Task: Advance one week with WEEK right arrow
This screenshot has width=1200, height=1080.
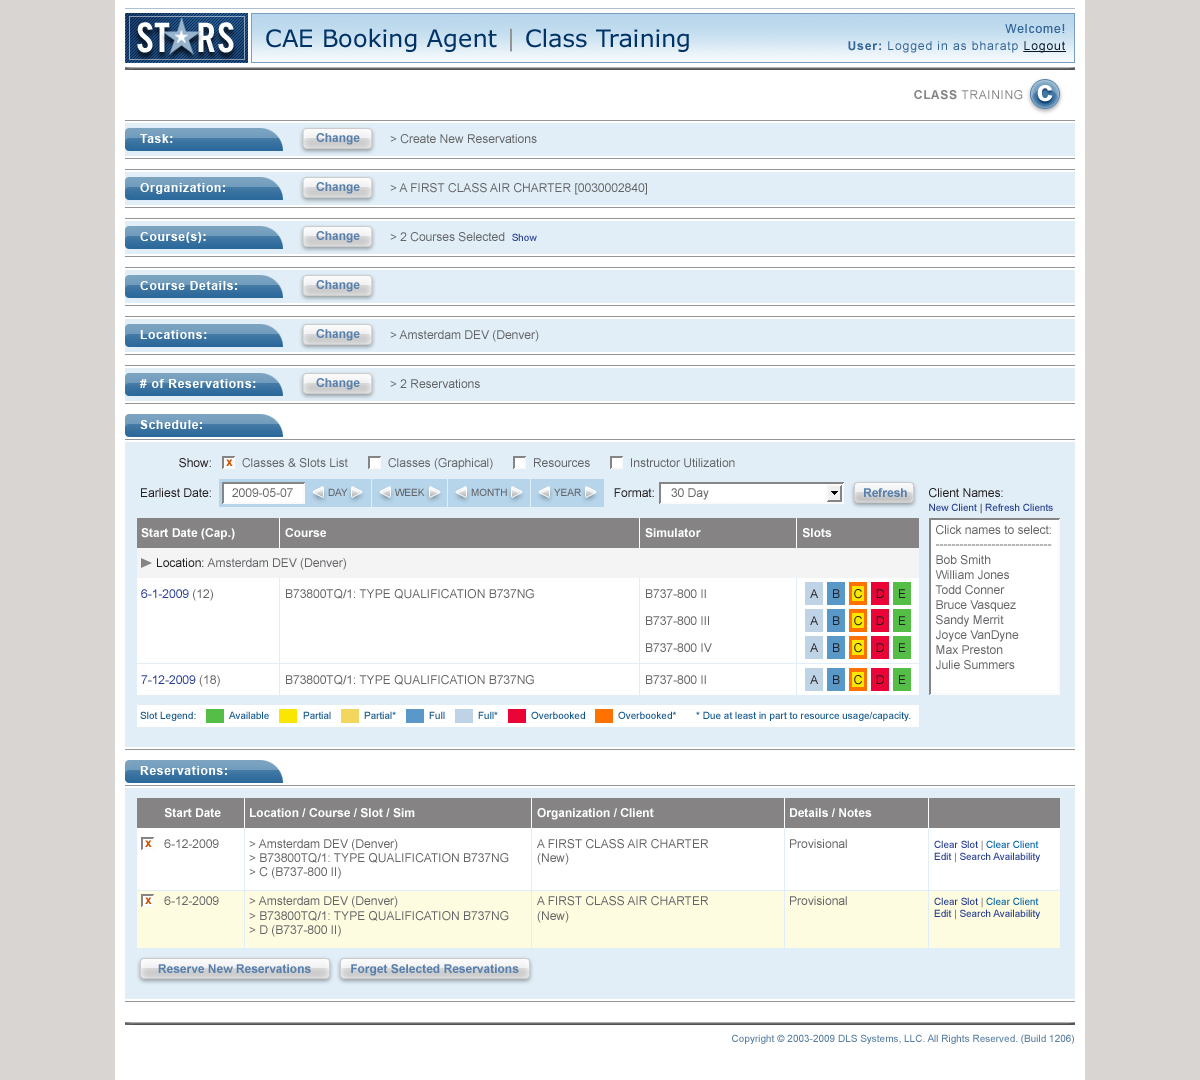Action: pos(435,493)
